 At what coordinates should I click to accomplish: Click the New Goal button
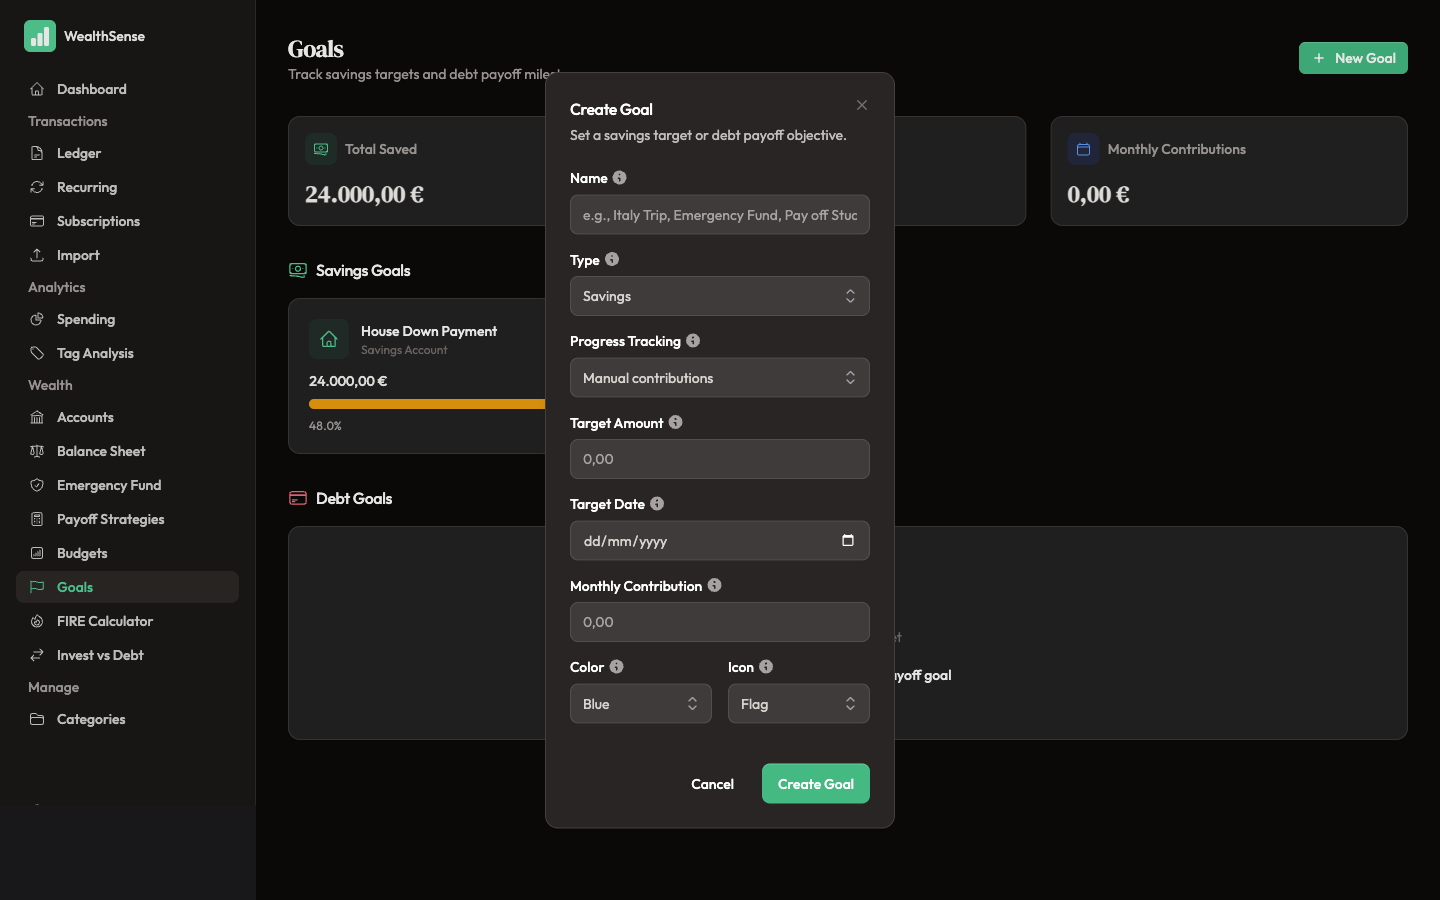click(1353, 58)
